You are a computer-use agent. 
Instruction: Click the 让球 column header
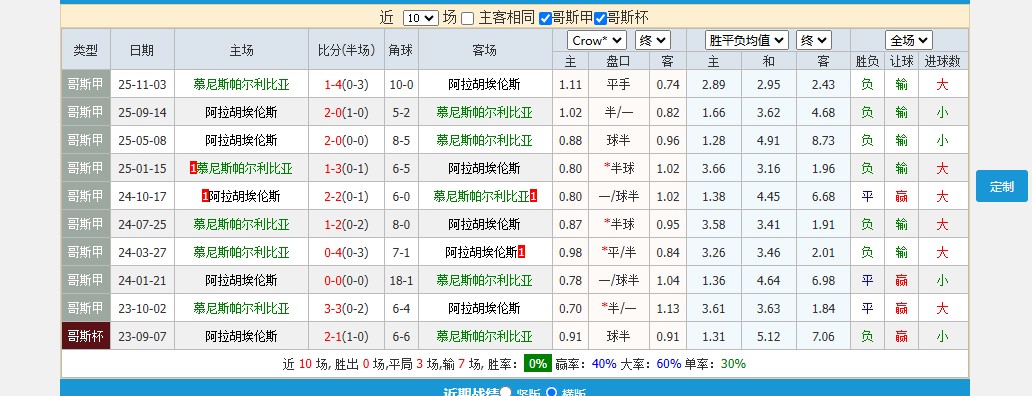click(901, 61)
